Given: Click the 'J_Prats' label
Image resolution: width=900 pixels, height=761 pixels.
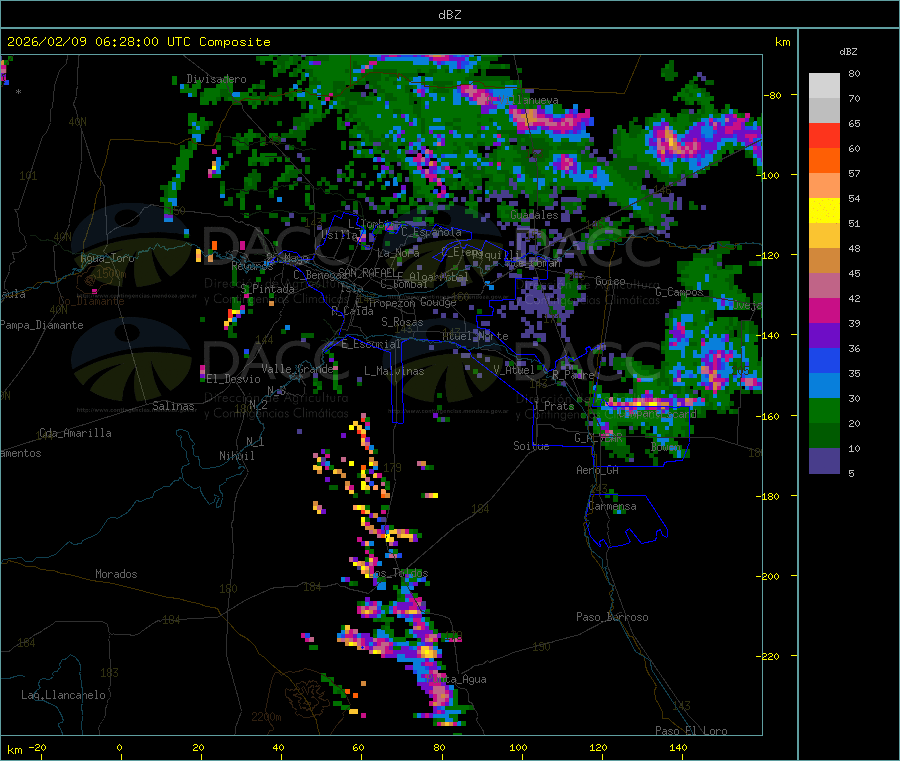Looking at the screenshot, I should [553, 406].
